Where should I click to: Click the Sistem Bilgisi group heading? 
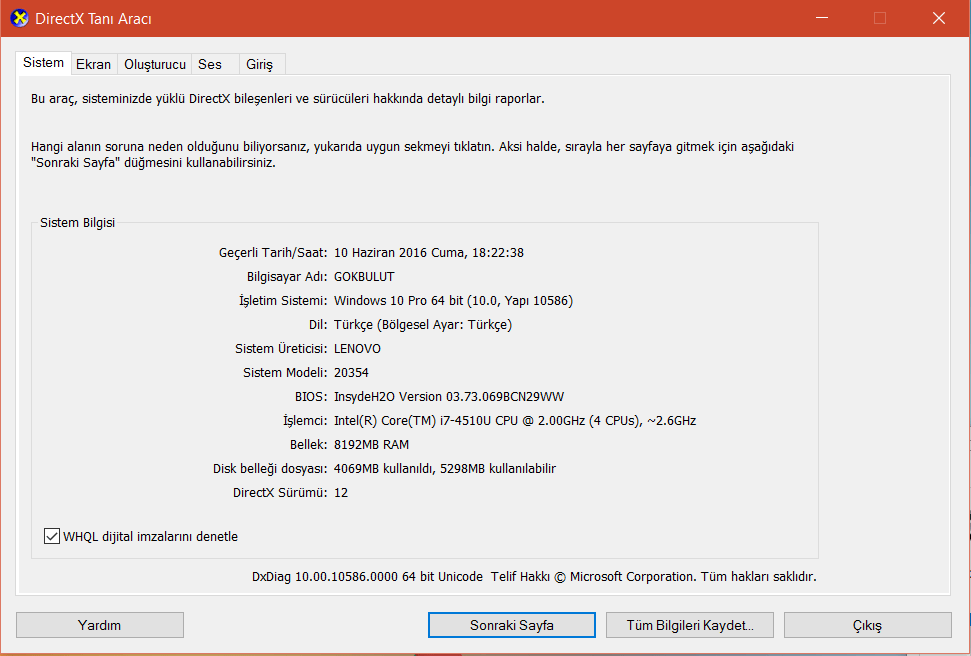(x=77, y=223)
